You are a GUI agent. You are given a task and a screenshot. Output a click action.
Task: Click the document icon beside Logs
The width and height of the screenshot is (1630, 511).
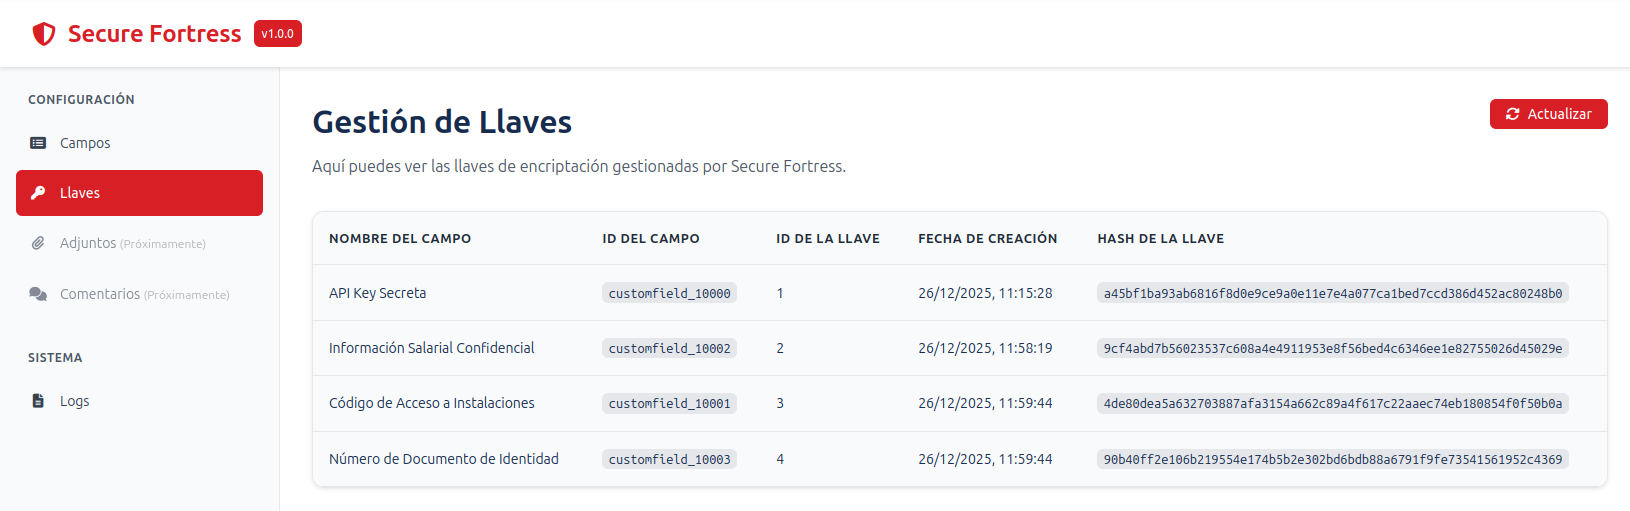coord(38,401)
